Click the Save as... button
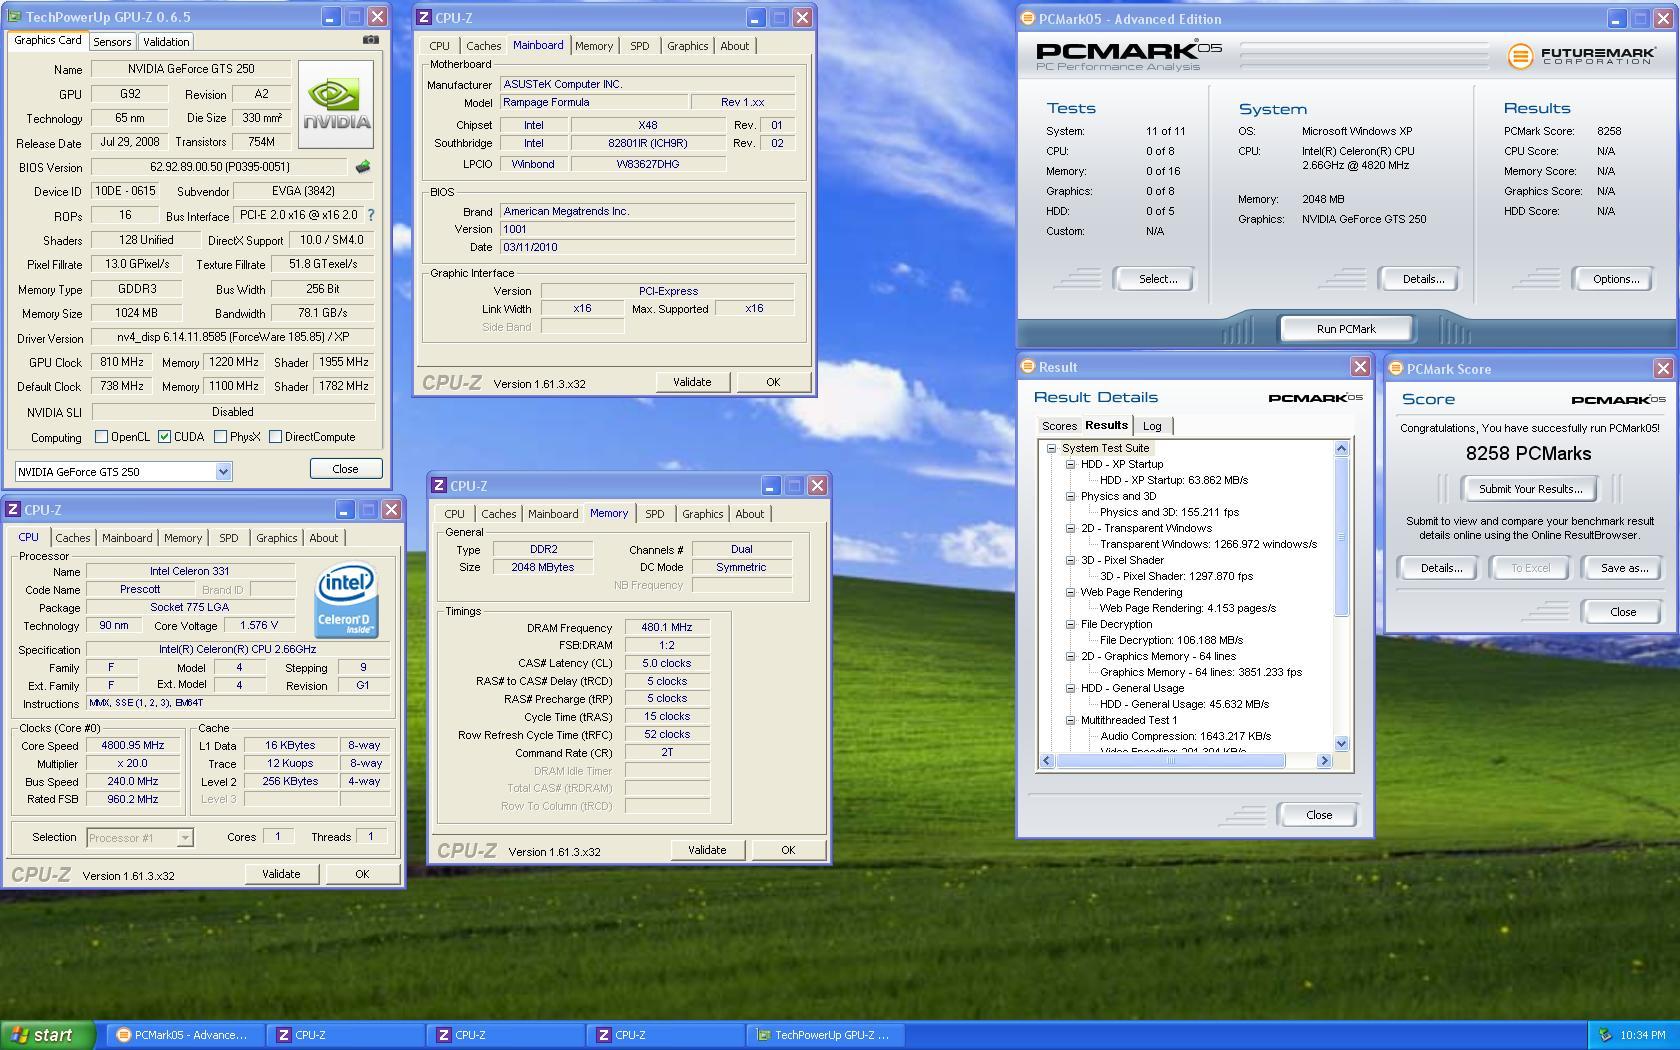1680x1050 pixels. (1624, 568)
